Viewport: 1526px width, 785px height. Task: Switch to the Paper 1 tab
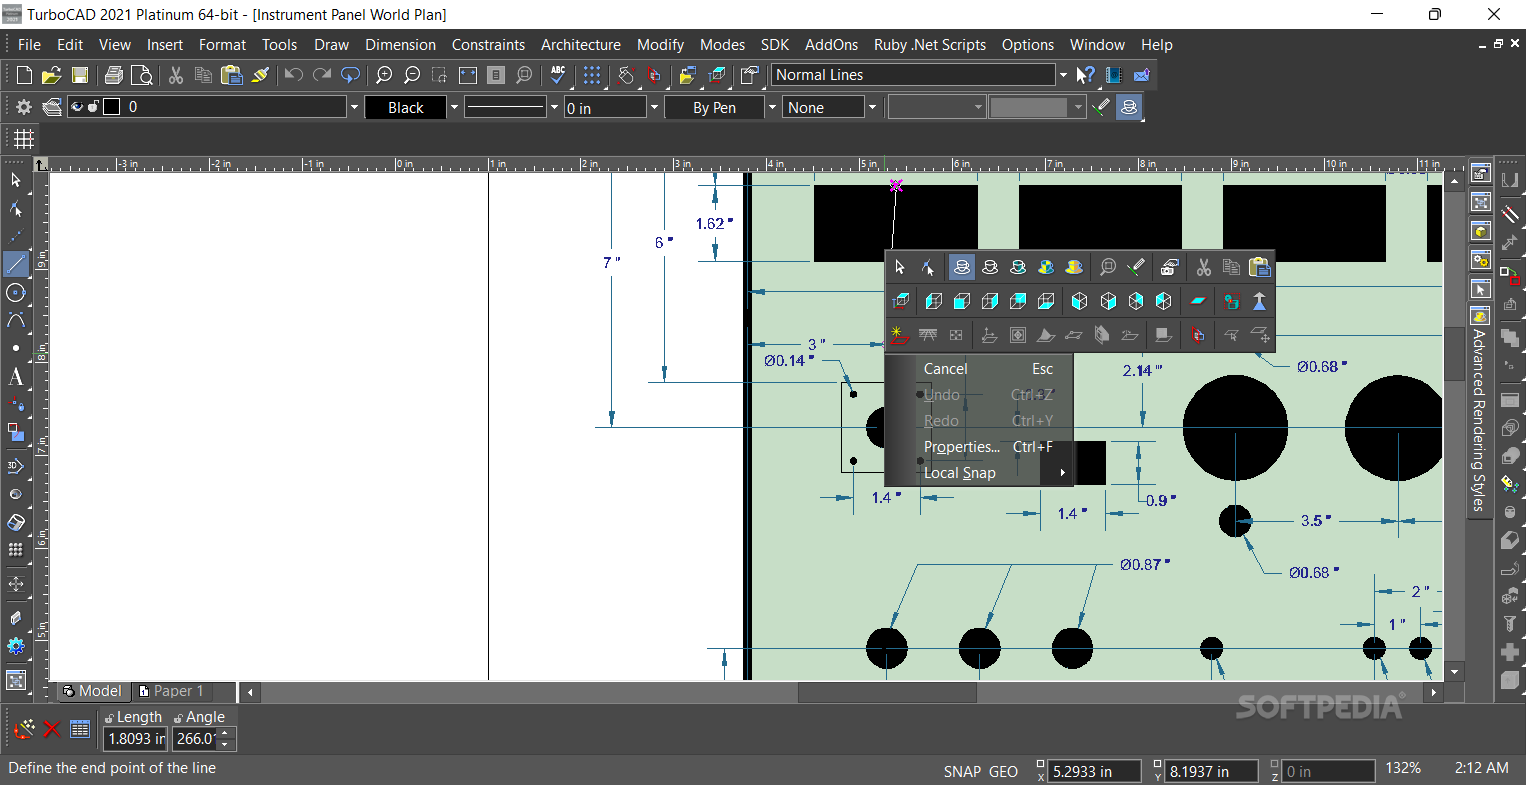171,691
